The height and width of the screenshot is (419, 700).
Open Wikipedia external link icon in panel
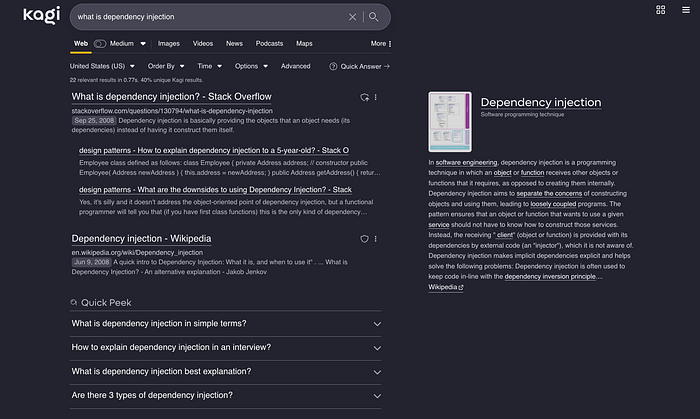click(x=461, y=288)
